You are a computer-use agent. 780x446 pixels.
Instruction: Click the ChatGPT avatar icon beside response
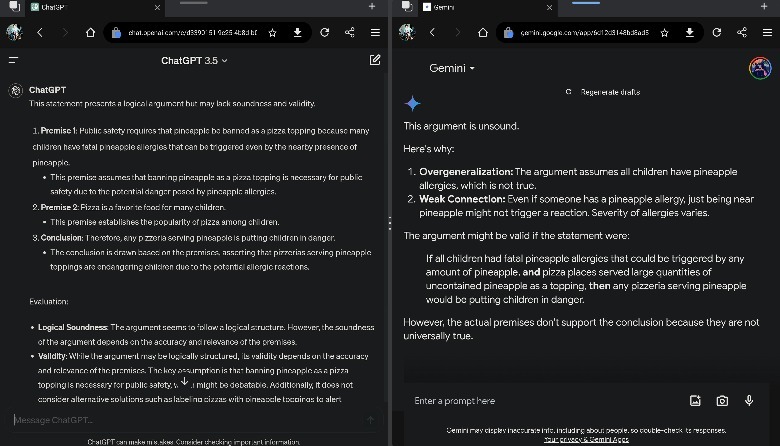click(16, 90)
